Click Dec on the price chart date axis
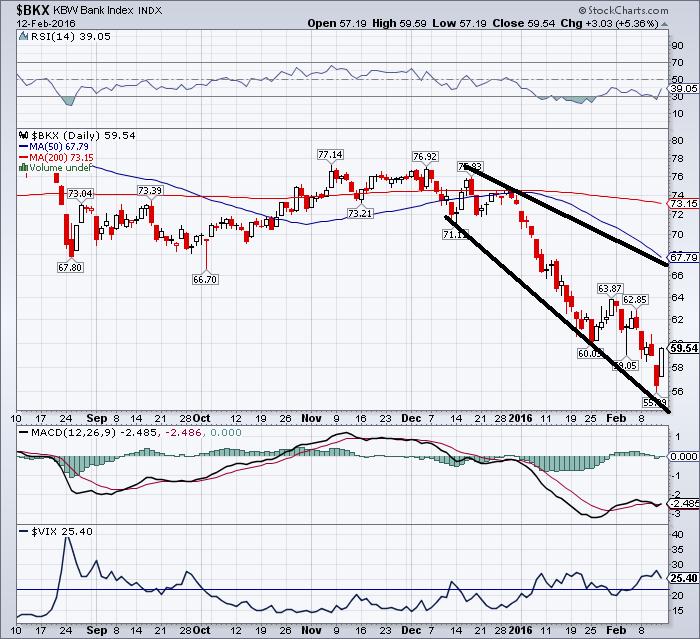Viewport: 700px width, 639px height. coord(411,419)
